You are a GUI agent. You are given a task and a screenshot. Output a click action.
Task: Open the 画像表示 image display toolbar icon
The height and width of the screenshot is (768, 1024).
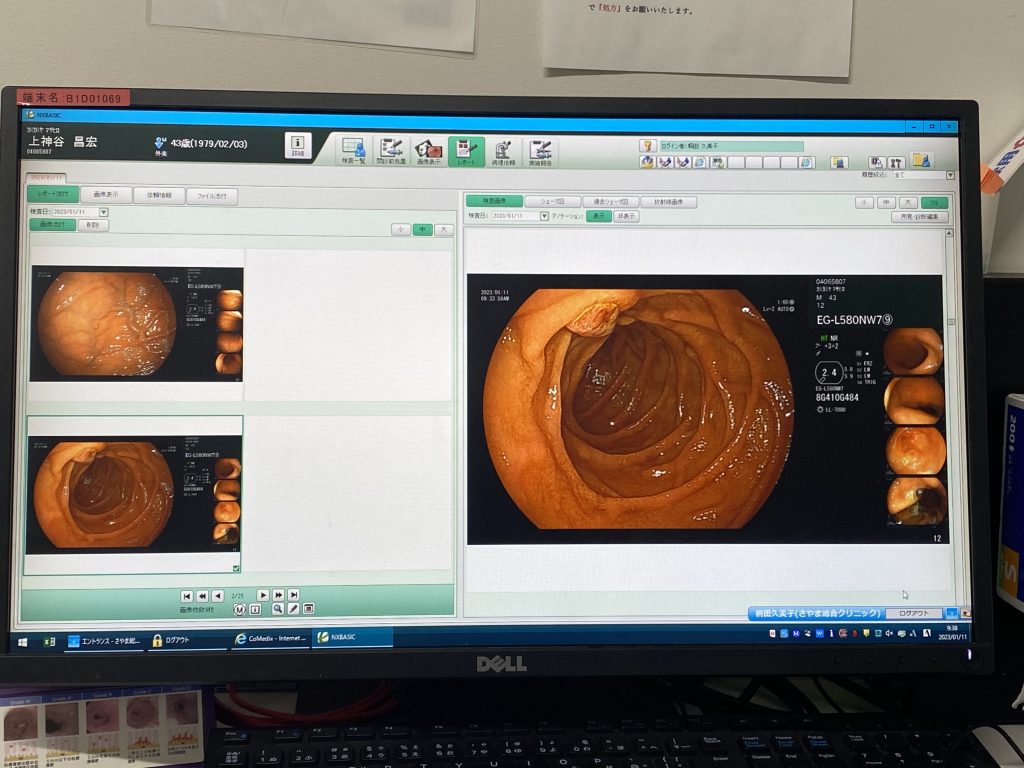[x=428, y=151]
